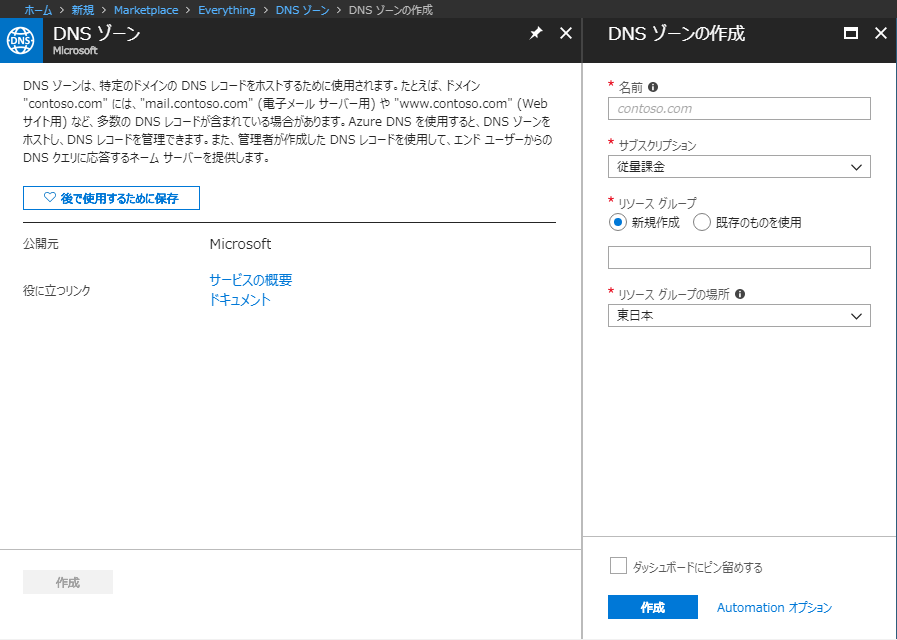Show info tooltip for リソース グループの場所
Viewport: 897px width, 640px height.
(x=740, y=294)
